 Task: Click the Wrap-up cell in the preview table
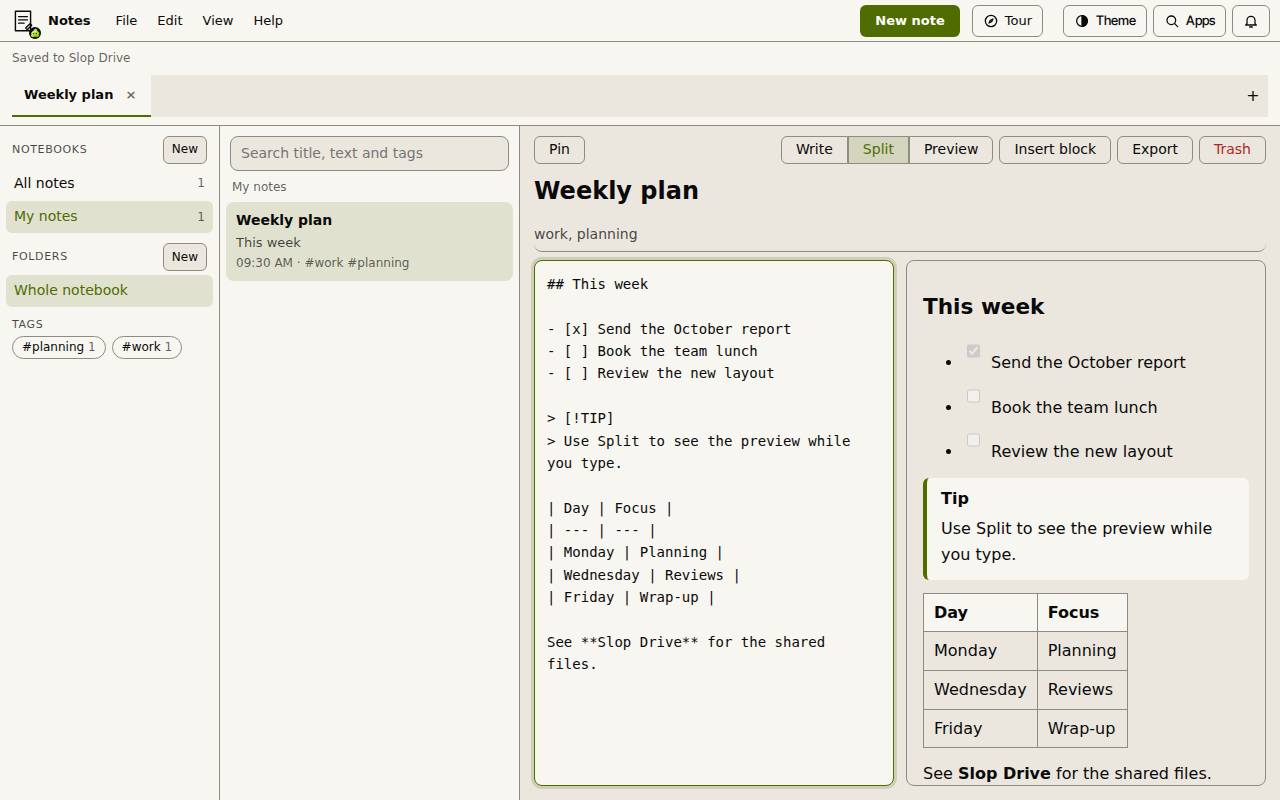click(x=1082, y=728)
